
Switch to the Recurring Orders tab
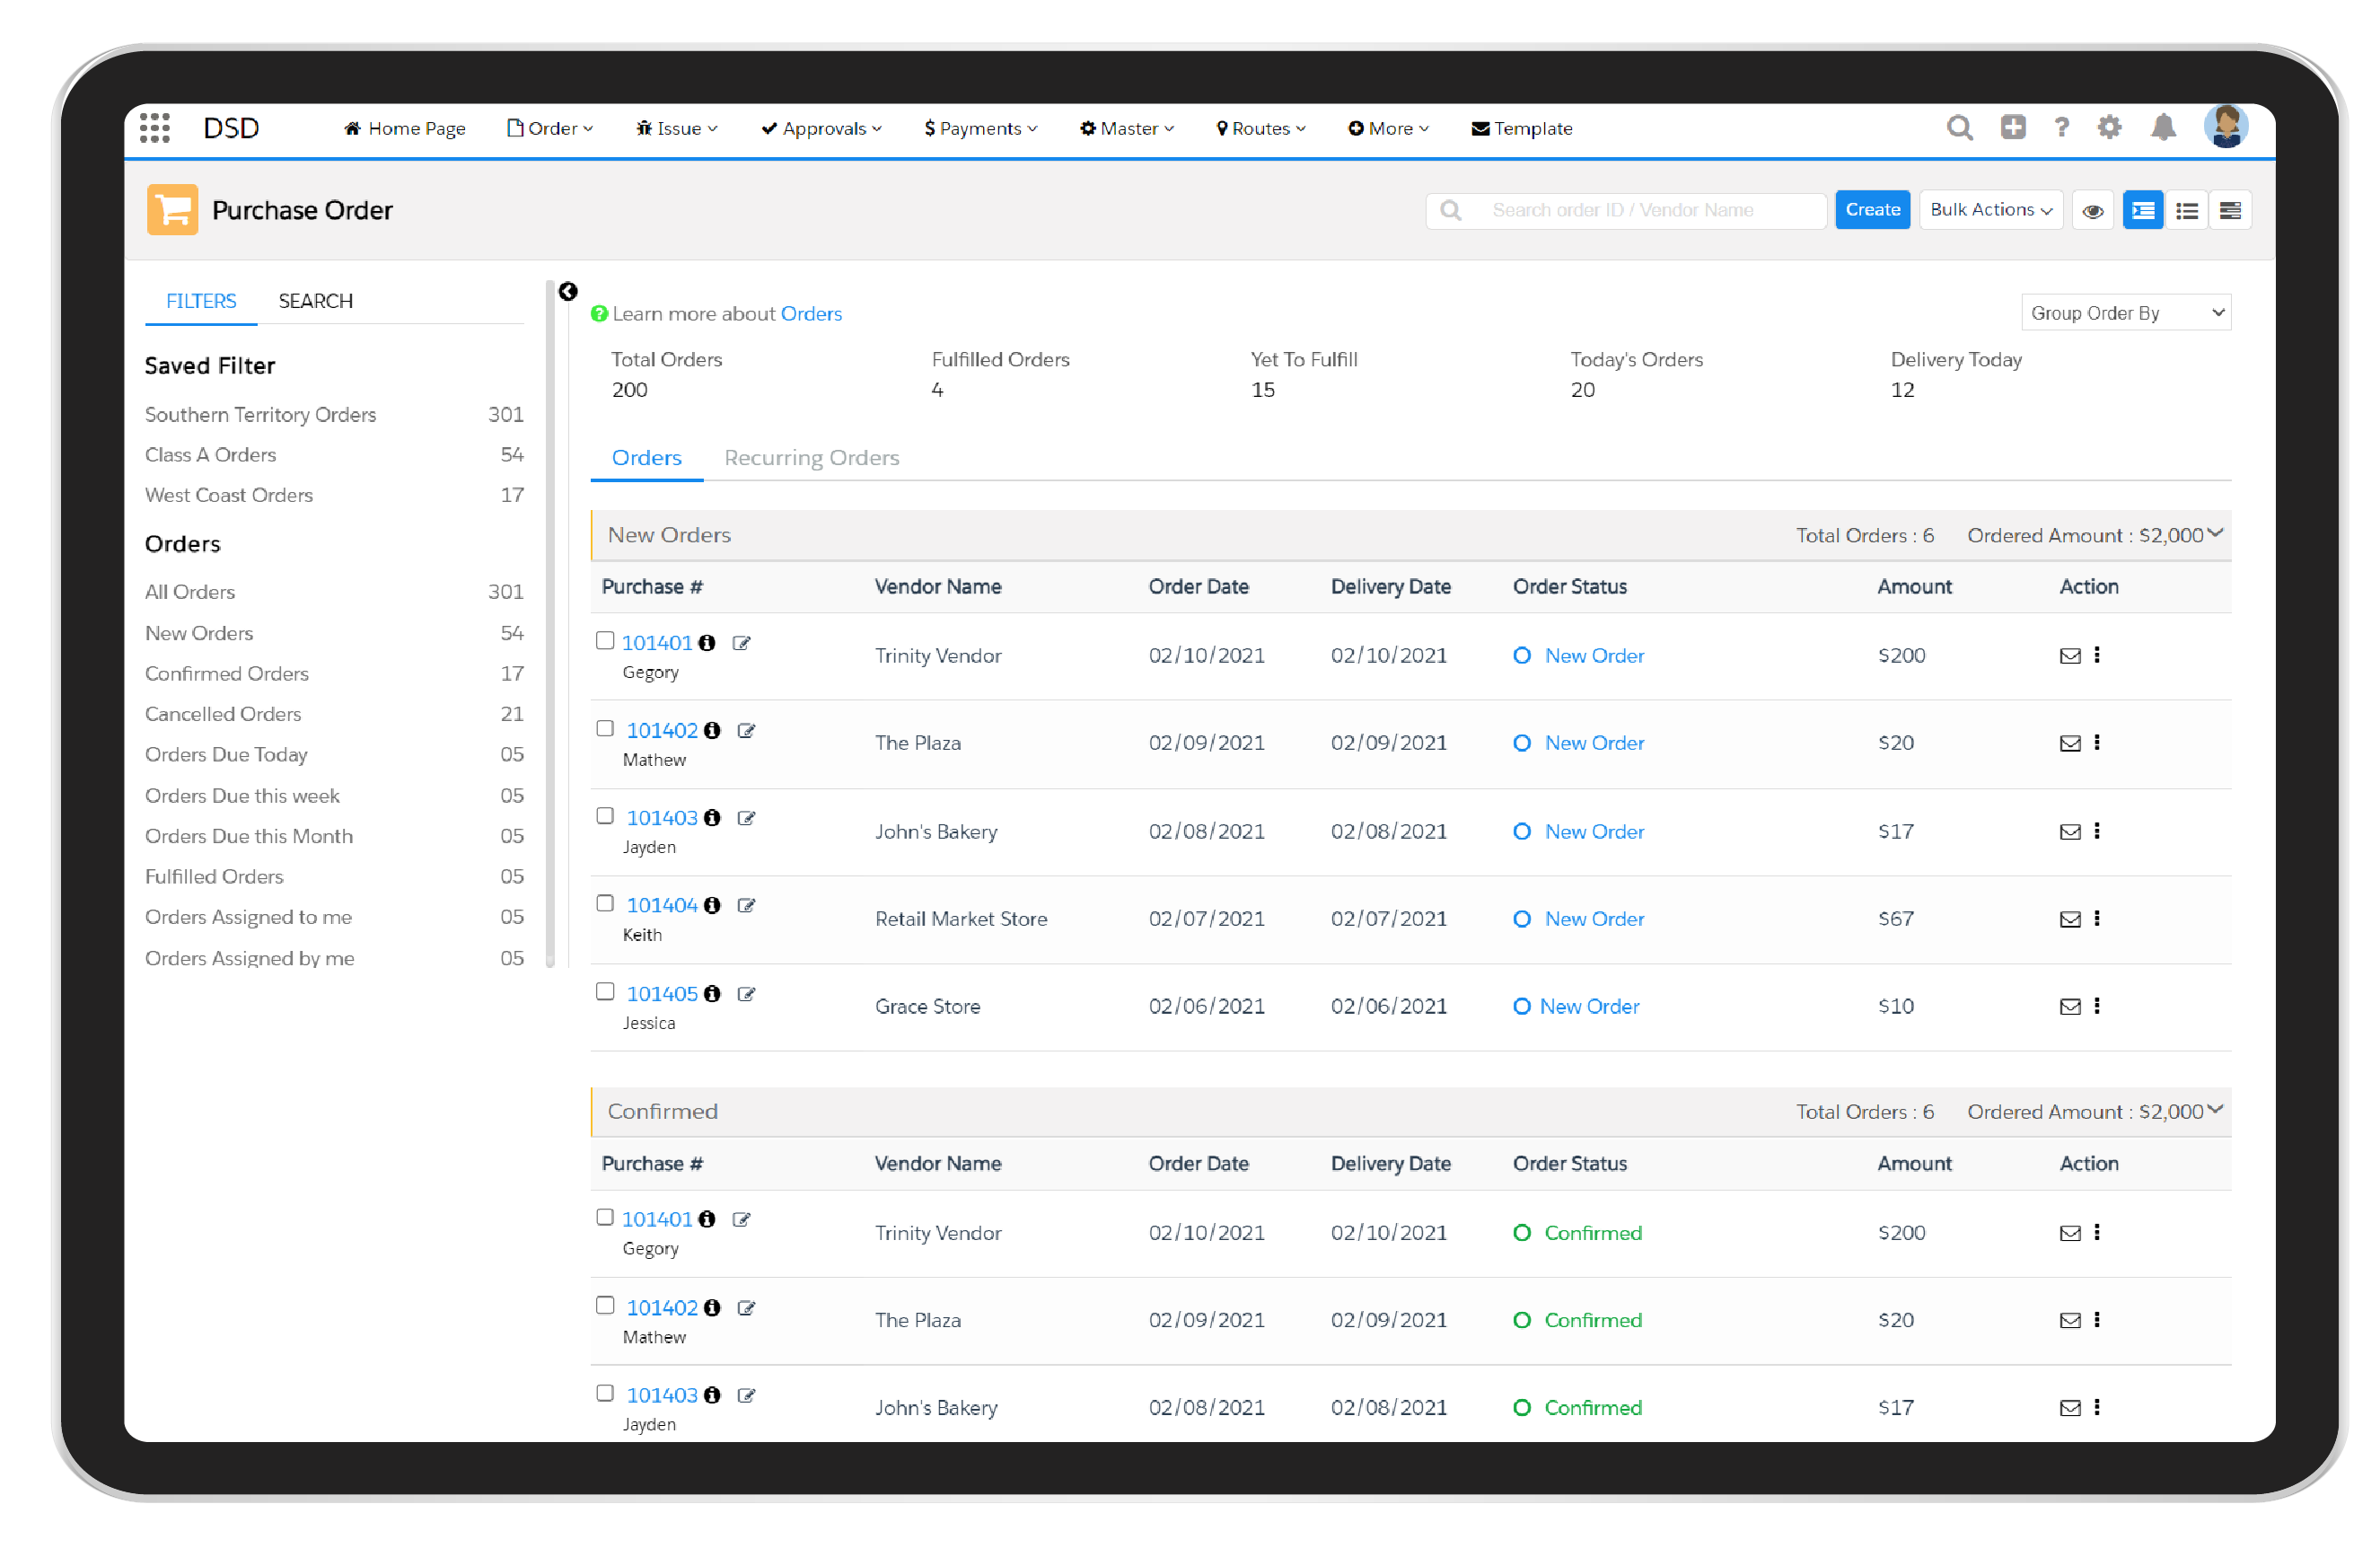tap(811, 458)
